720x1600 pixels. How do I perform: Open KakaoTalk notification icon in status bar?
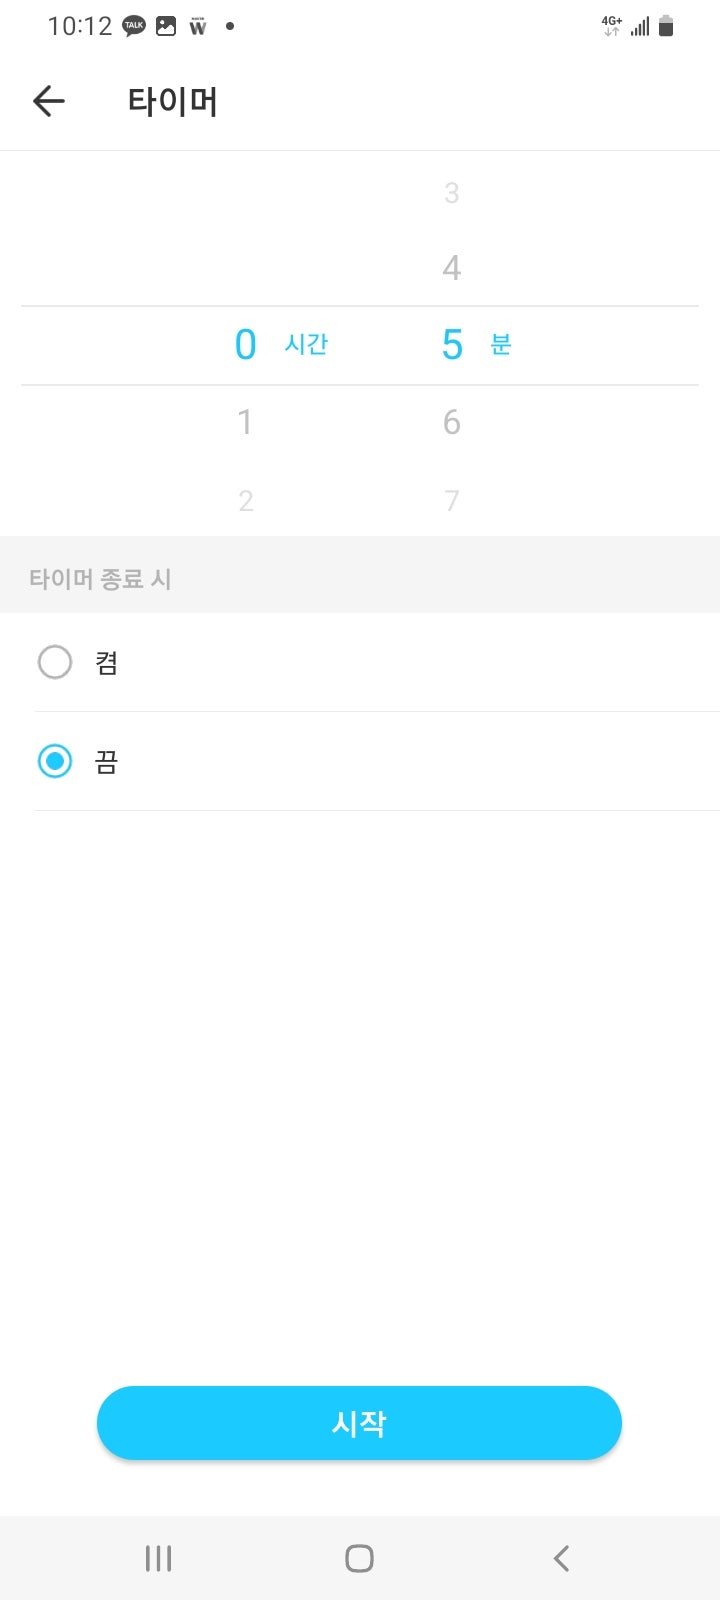point(134,27)
